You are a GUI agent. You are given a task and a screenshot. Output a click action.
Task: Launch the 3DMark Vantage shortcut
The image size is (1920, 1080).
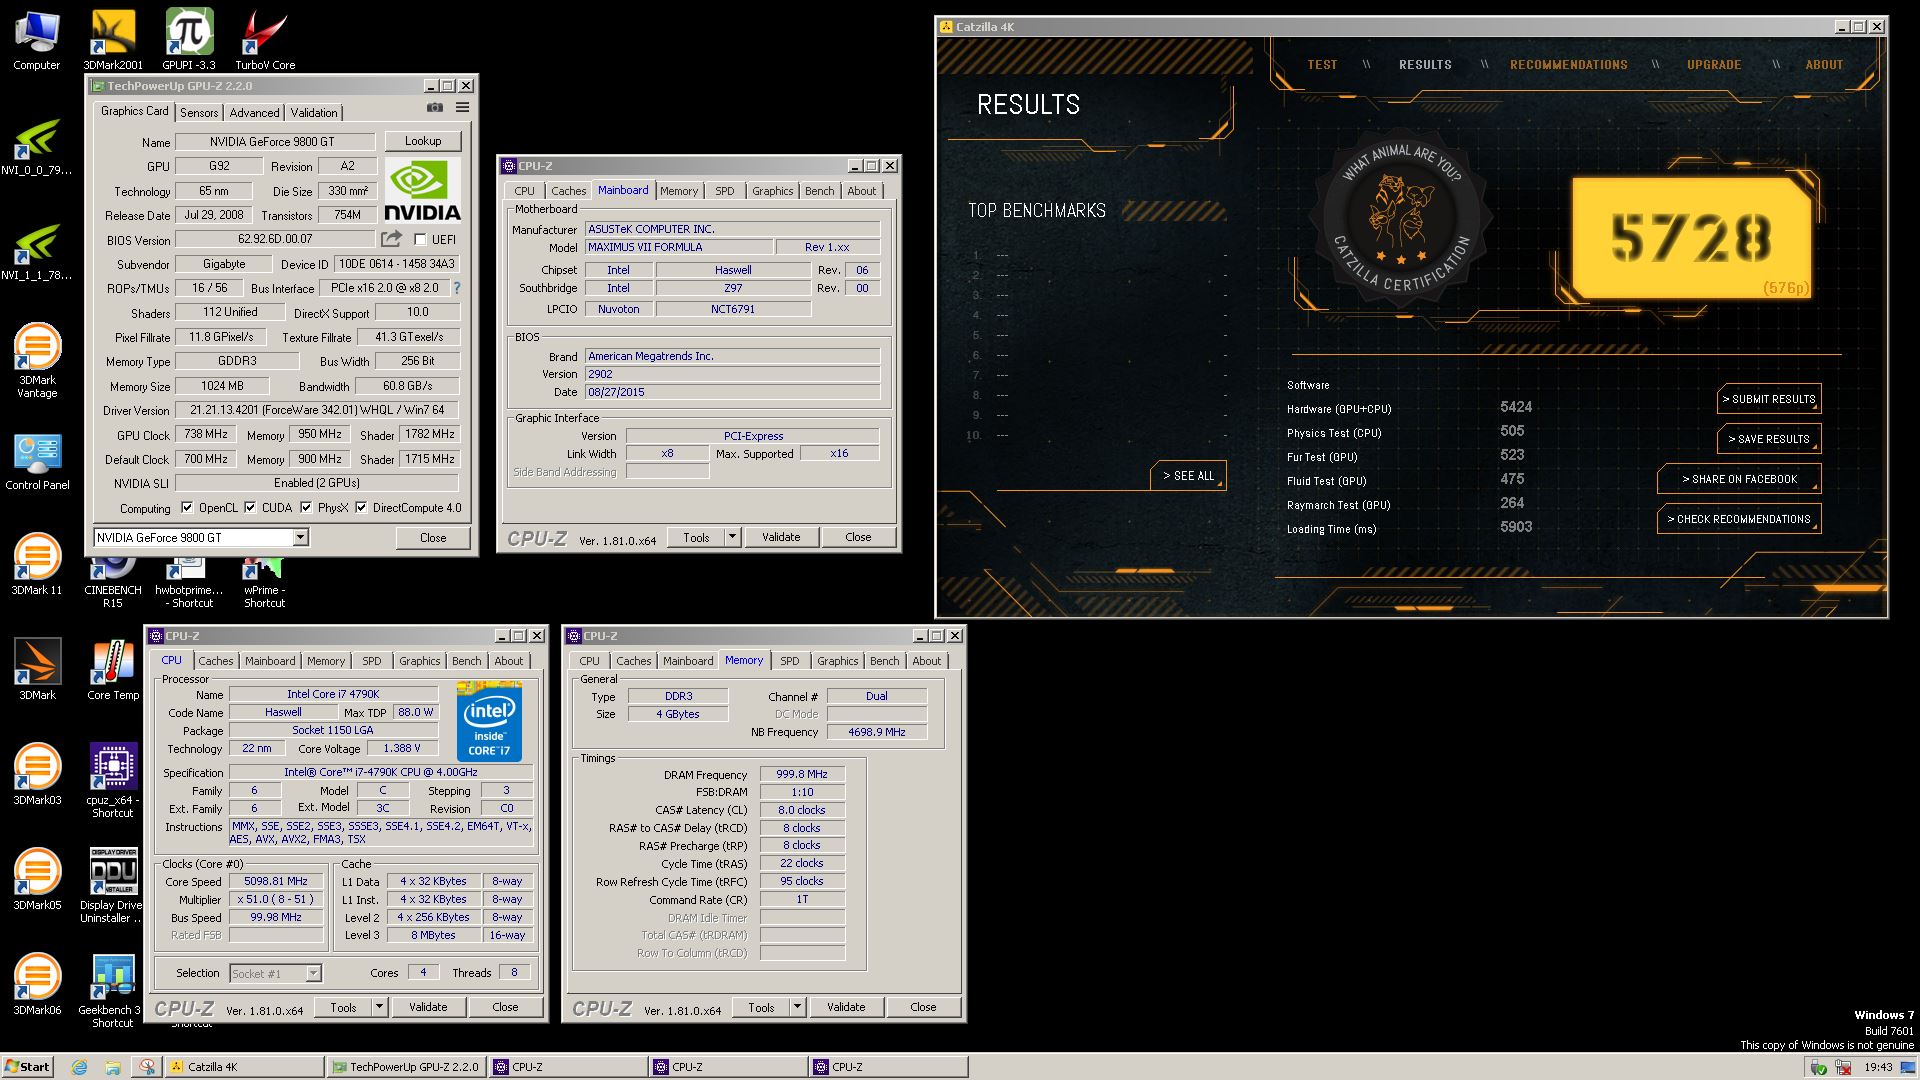(37, 360)
